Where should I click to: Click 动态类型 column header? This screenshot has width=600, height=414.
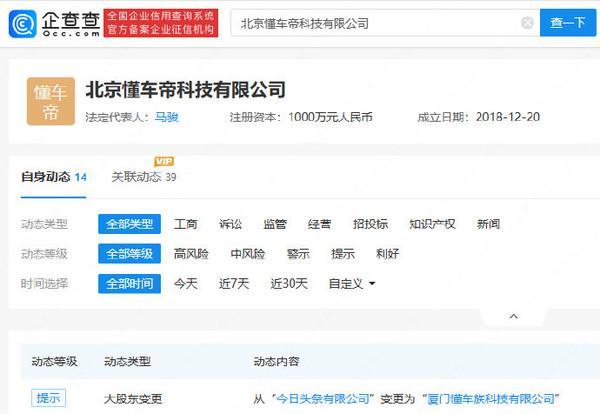[x=127, y=361]
